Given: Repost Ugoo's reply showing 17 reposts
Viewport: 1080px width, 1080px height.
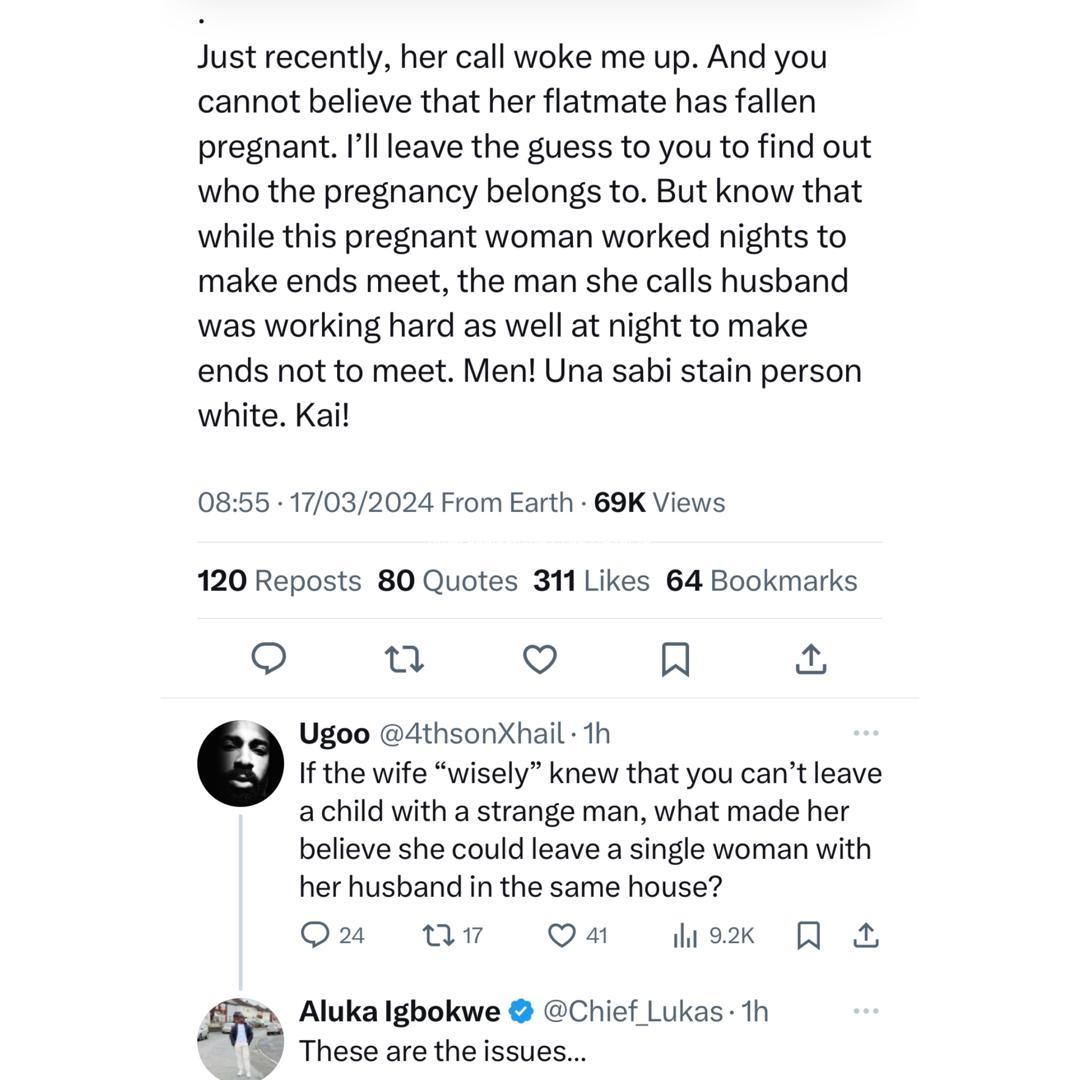Looking at the screenshot, I should (438, 935).
